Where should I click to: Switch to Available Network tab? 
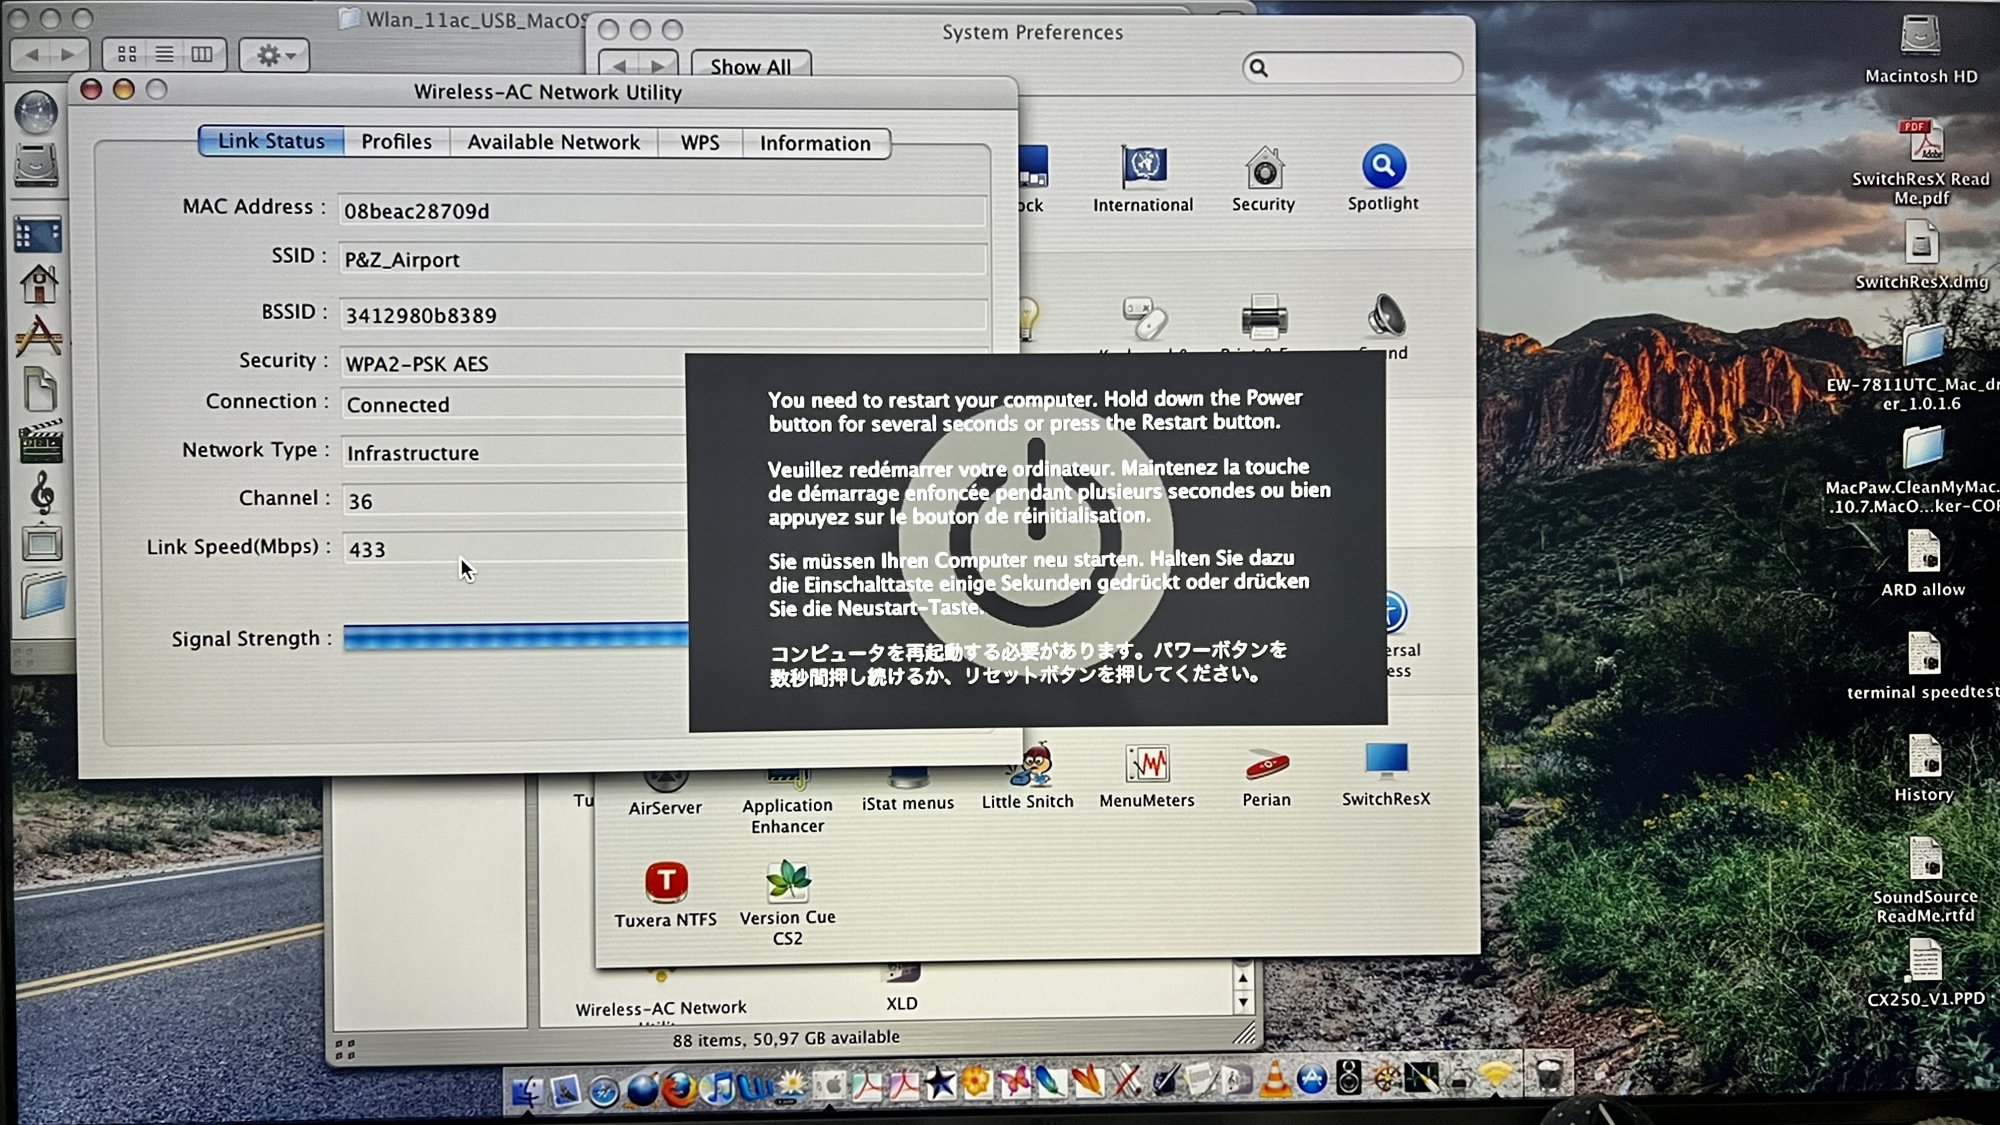coord(554,142)
